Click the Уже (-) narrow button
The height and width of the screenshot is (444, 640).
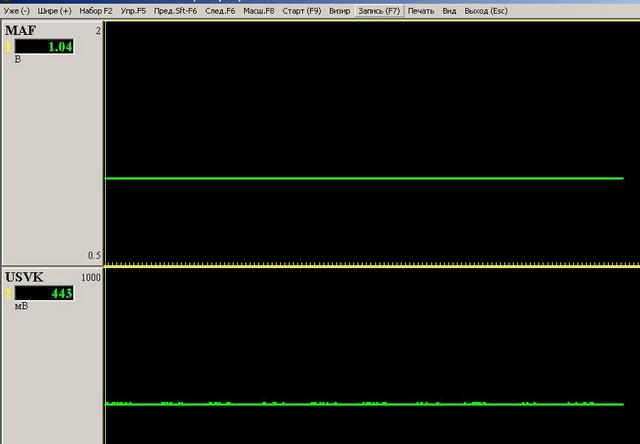[17, 10]
